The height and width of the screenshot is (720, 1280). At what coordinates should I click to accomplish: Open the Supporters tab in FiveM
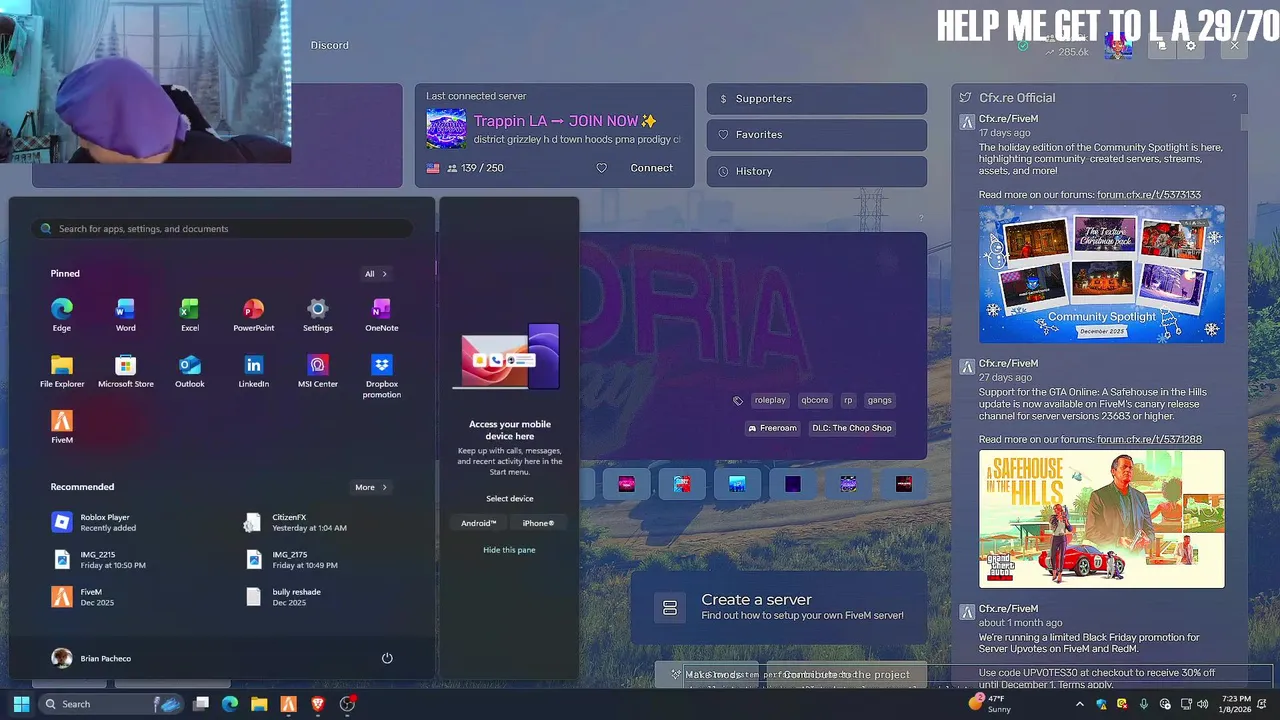tap(817, 99)
